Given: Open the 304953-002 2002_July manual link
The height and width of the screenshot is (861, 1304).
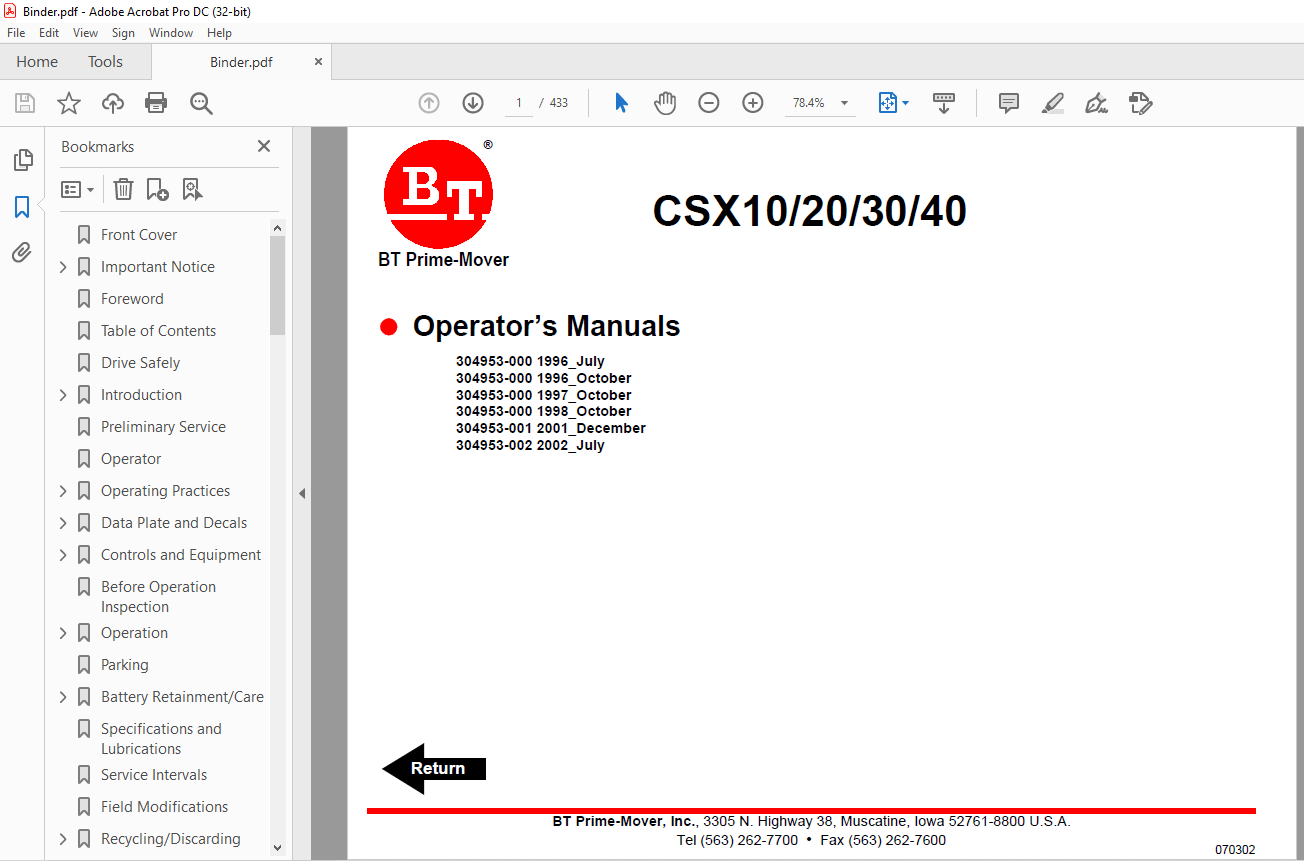Looking at the screenshot, I should point(530,445).
